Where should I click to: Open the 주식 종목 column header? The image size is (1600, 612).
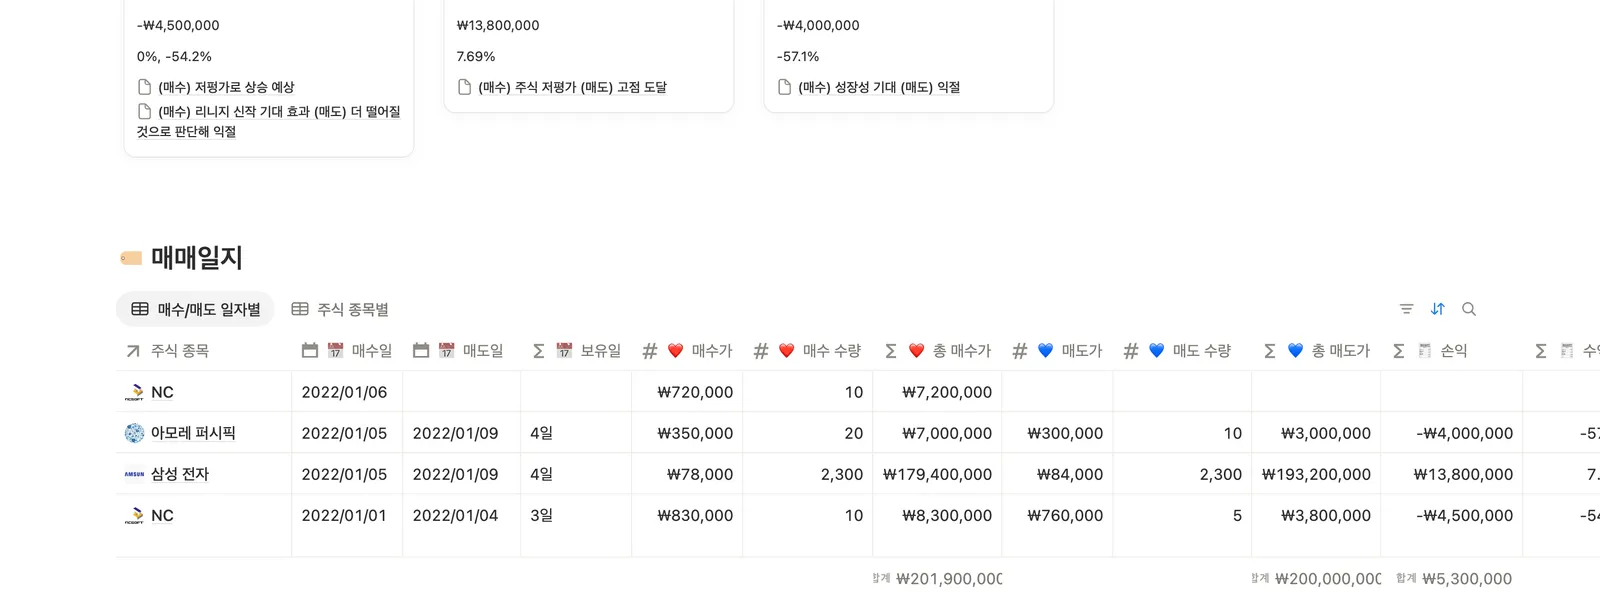(204, 351)
